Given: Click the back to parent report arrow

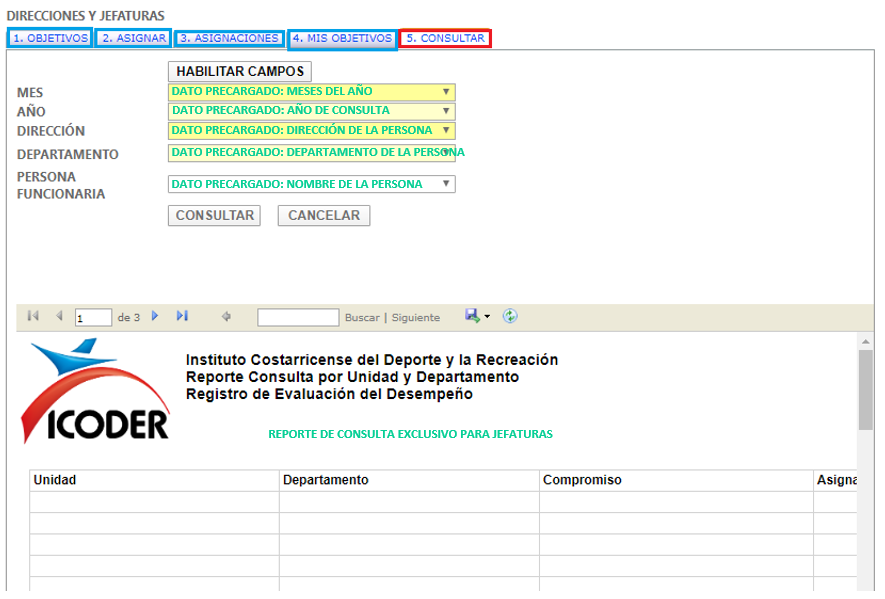Looking at the screenshot, I should click(x=226, y=317).
